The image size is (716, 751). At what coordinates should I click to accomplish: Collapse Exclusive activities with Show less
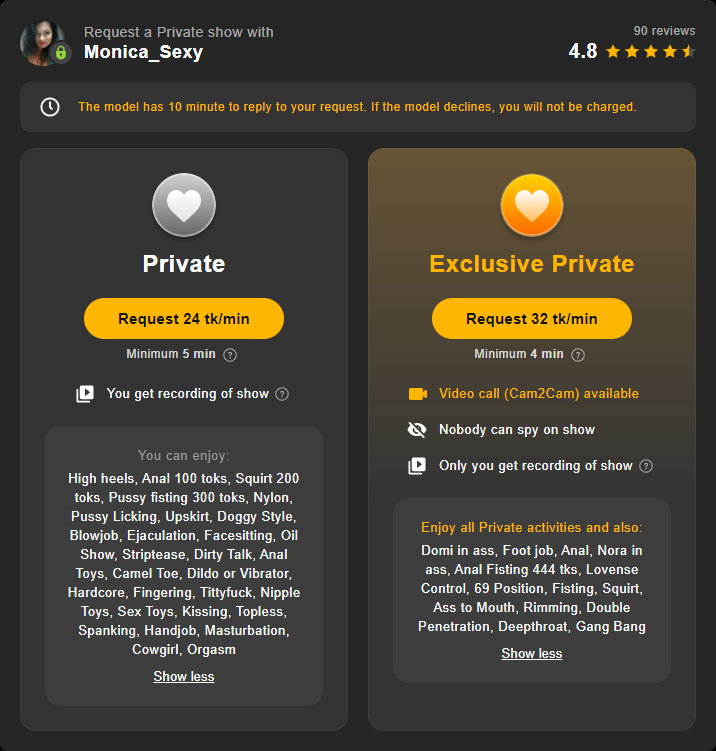click(x=532, y=653)
